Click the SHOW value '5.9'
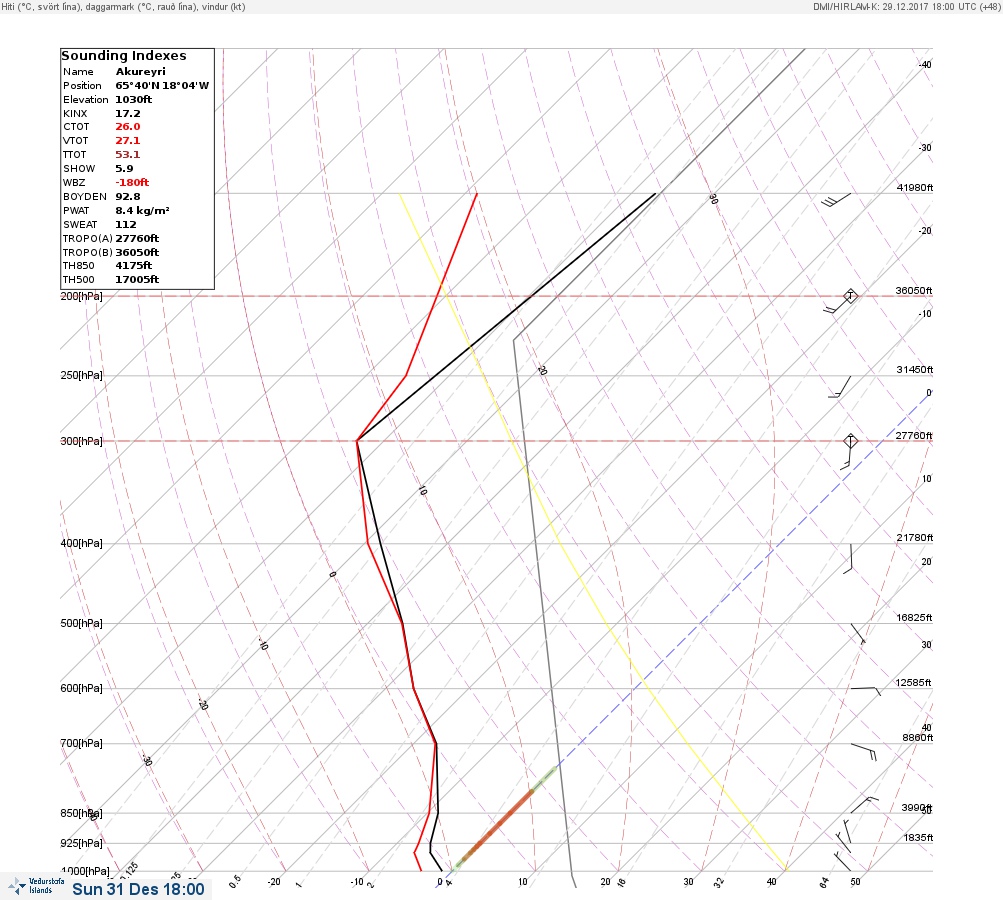This screenshot has width=1003, height=900. [x=124, y=169]
